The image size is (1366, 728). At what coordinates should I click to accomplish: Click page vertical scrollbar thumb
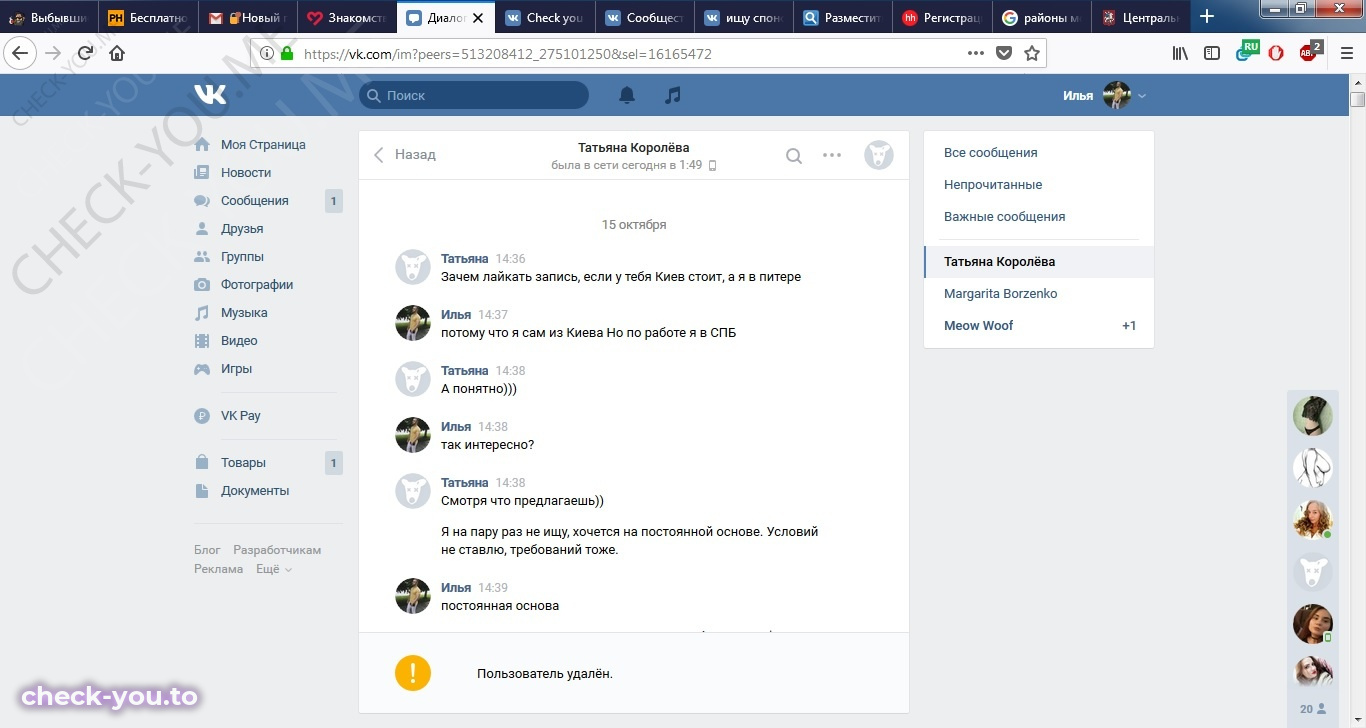(x=1357, y=99)
